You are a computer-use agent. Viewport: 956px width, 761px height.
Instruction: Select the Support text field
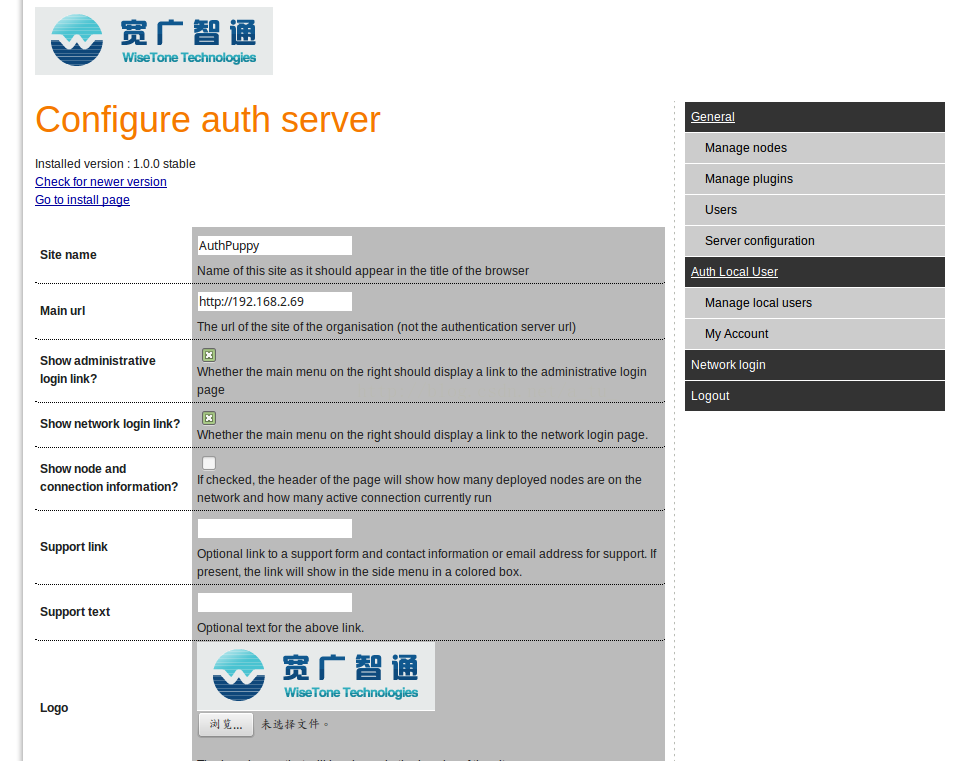point(274,602)
